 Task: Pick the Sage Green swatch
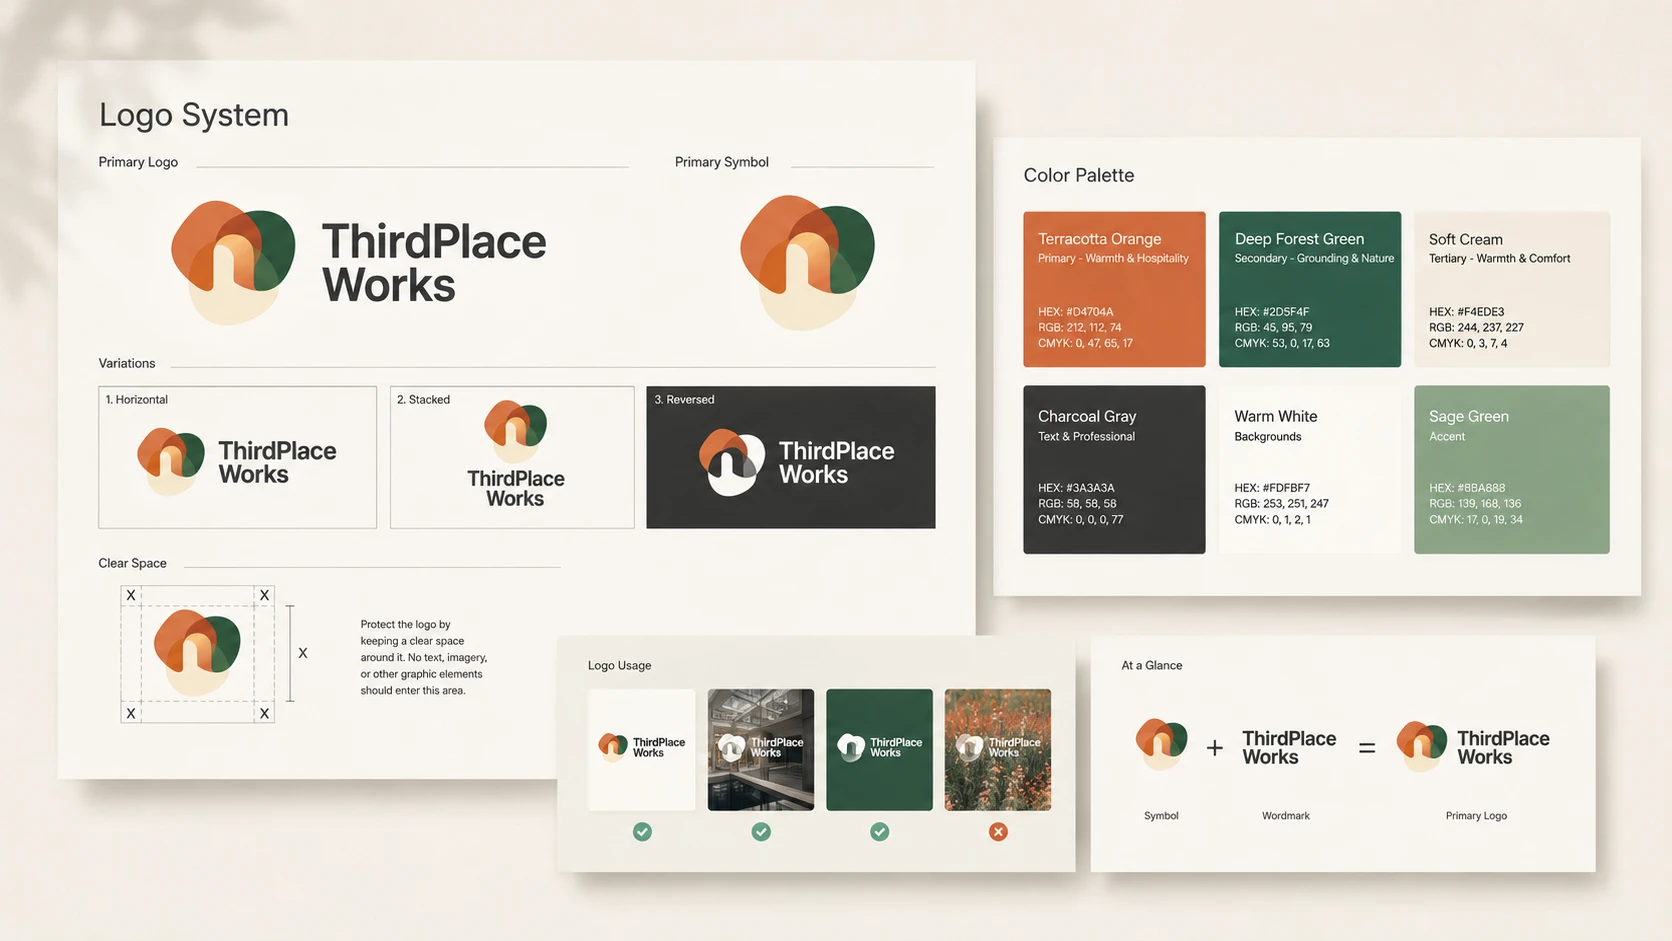click(1512, 469)
